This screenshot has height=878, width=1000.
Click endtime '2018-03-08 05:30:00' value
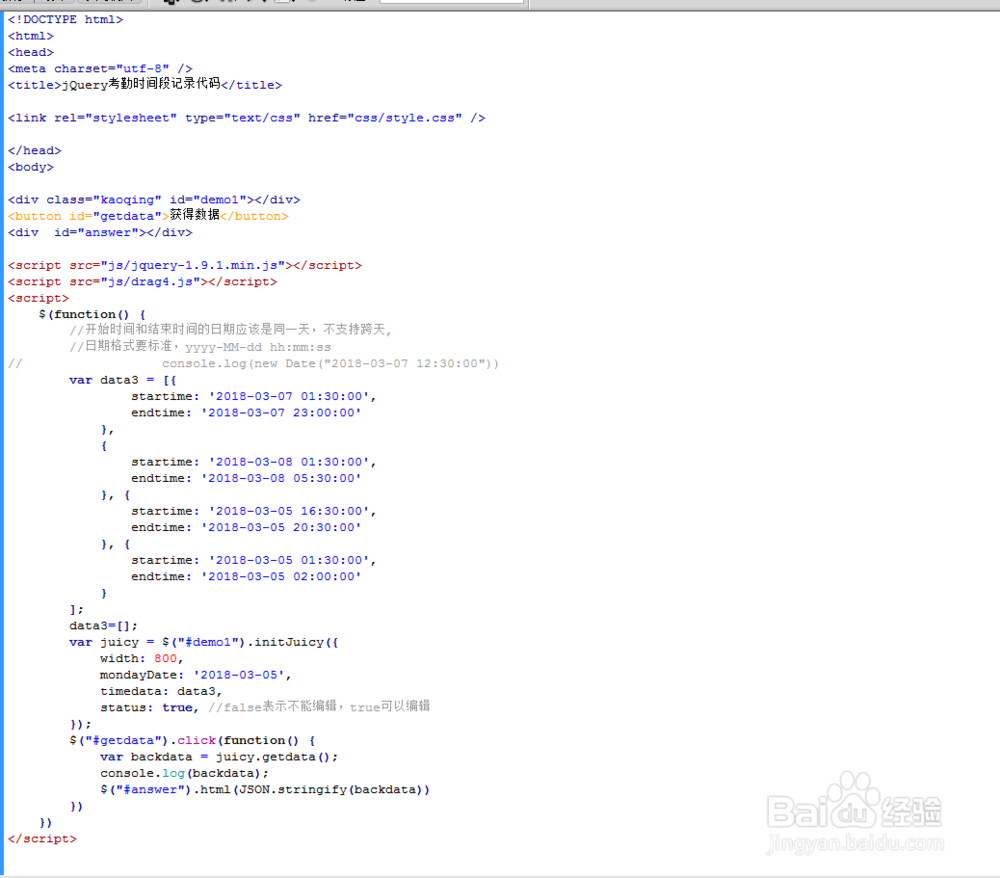(x=281, y=478)
